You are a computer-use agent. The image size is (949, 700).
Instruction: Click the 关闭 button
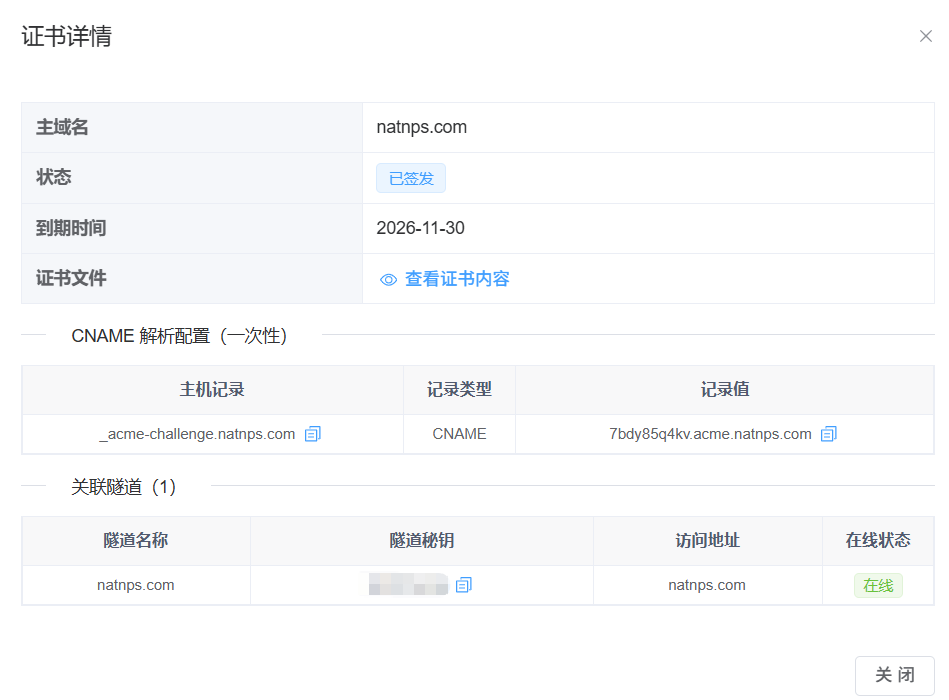click(895, 675)
